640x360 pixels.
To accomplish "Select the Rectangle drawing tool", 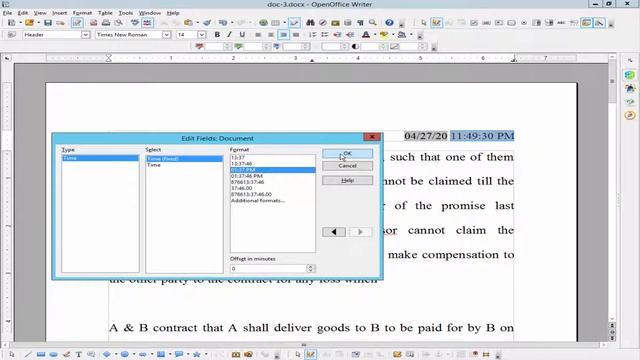I will (x=40, y=354).
